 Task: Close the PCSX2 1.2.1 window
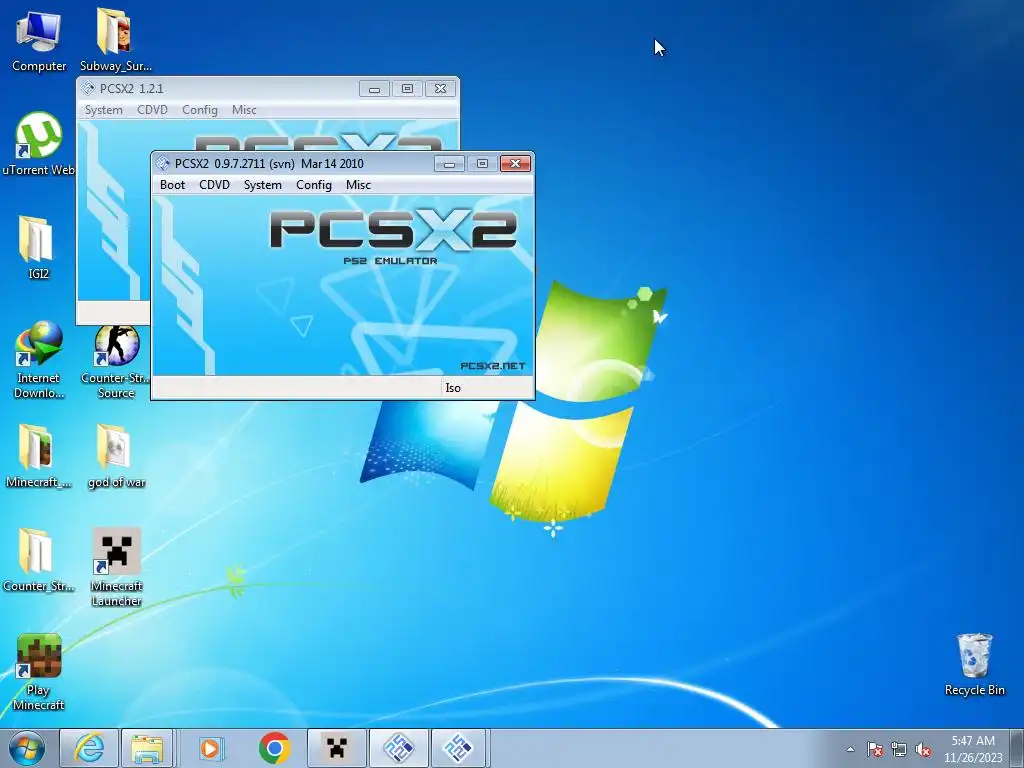[440, 89]
